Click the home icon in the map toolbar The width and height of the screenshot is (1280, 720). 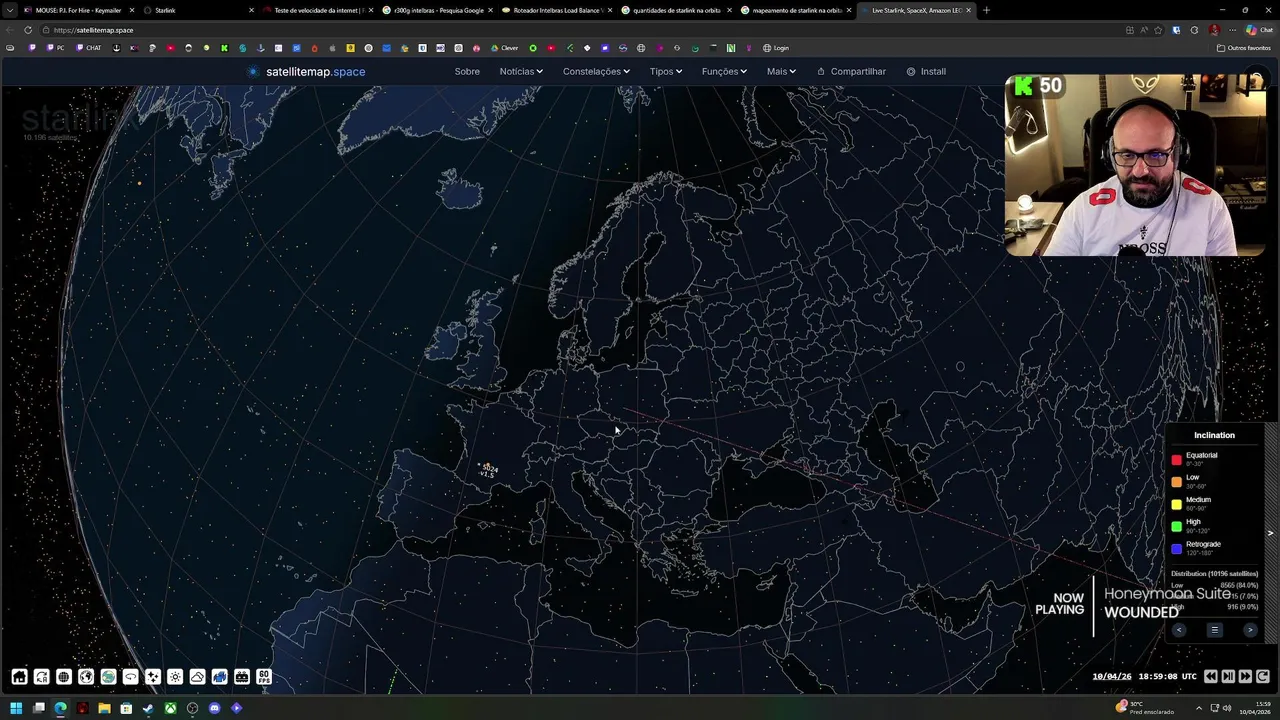coord(19,677)
